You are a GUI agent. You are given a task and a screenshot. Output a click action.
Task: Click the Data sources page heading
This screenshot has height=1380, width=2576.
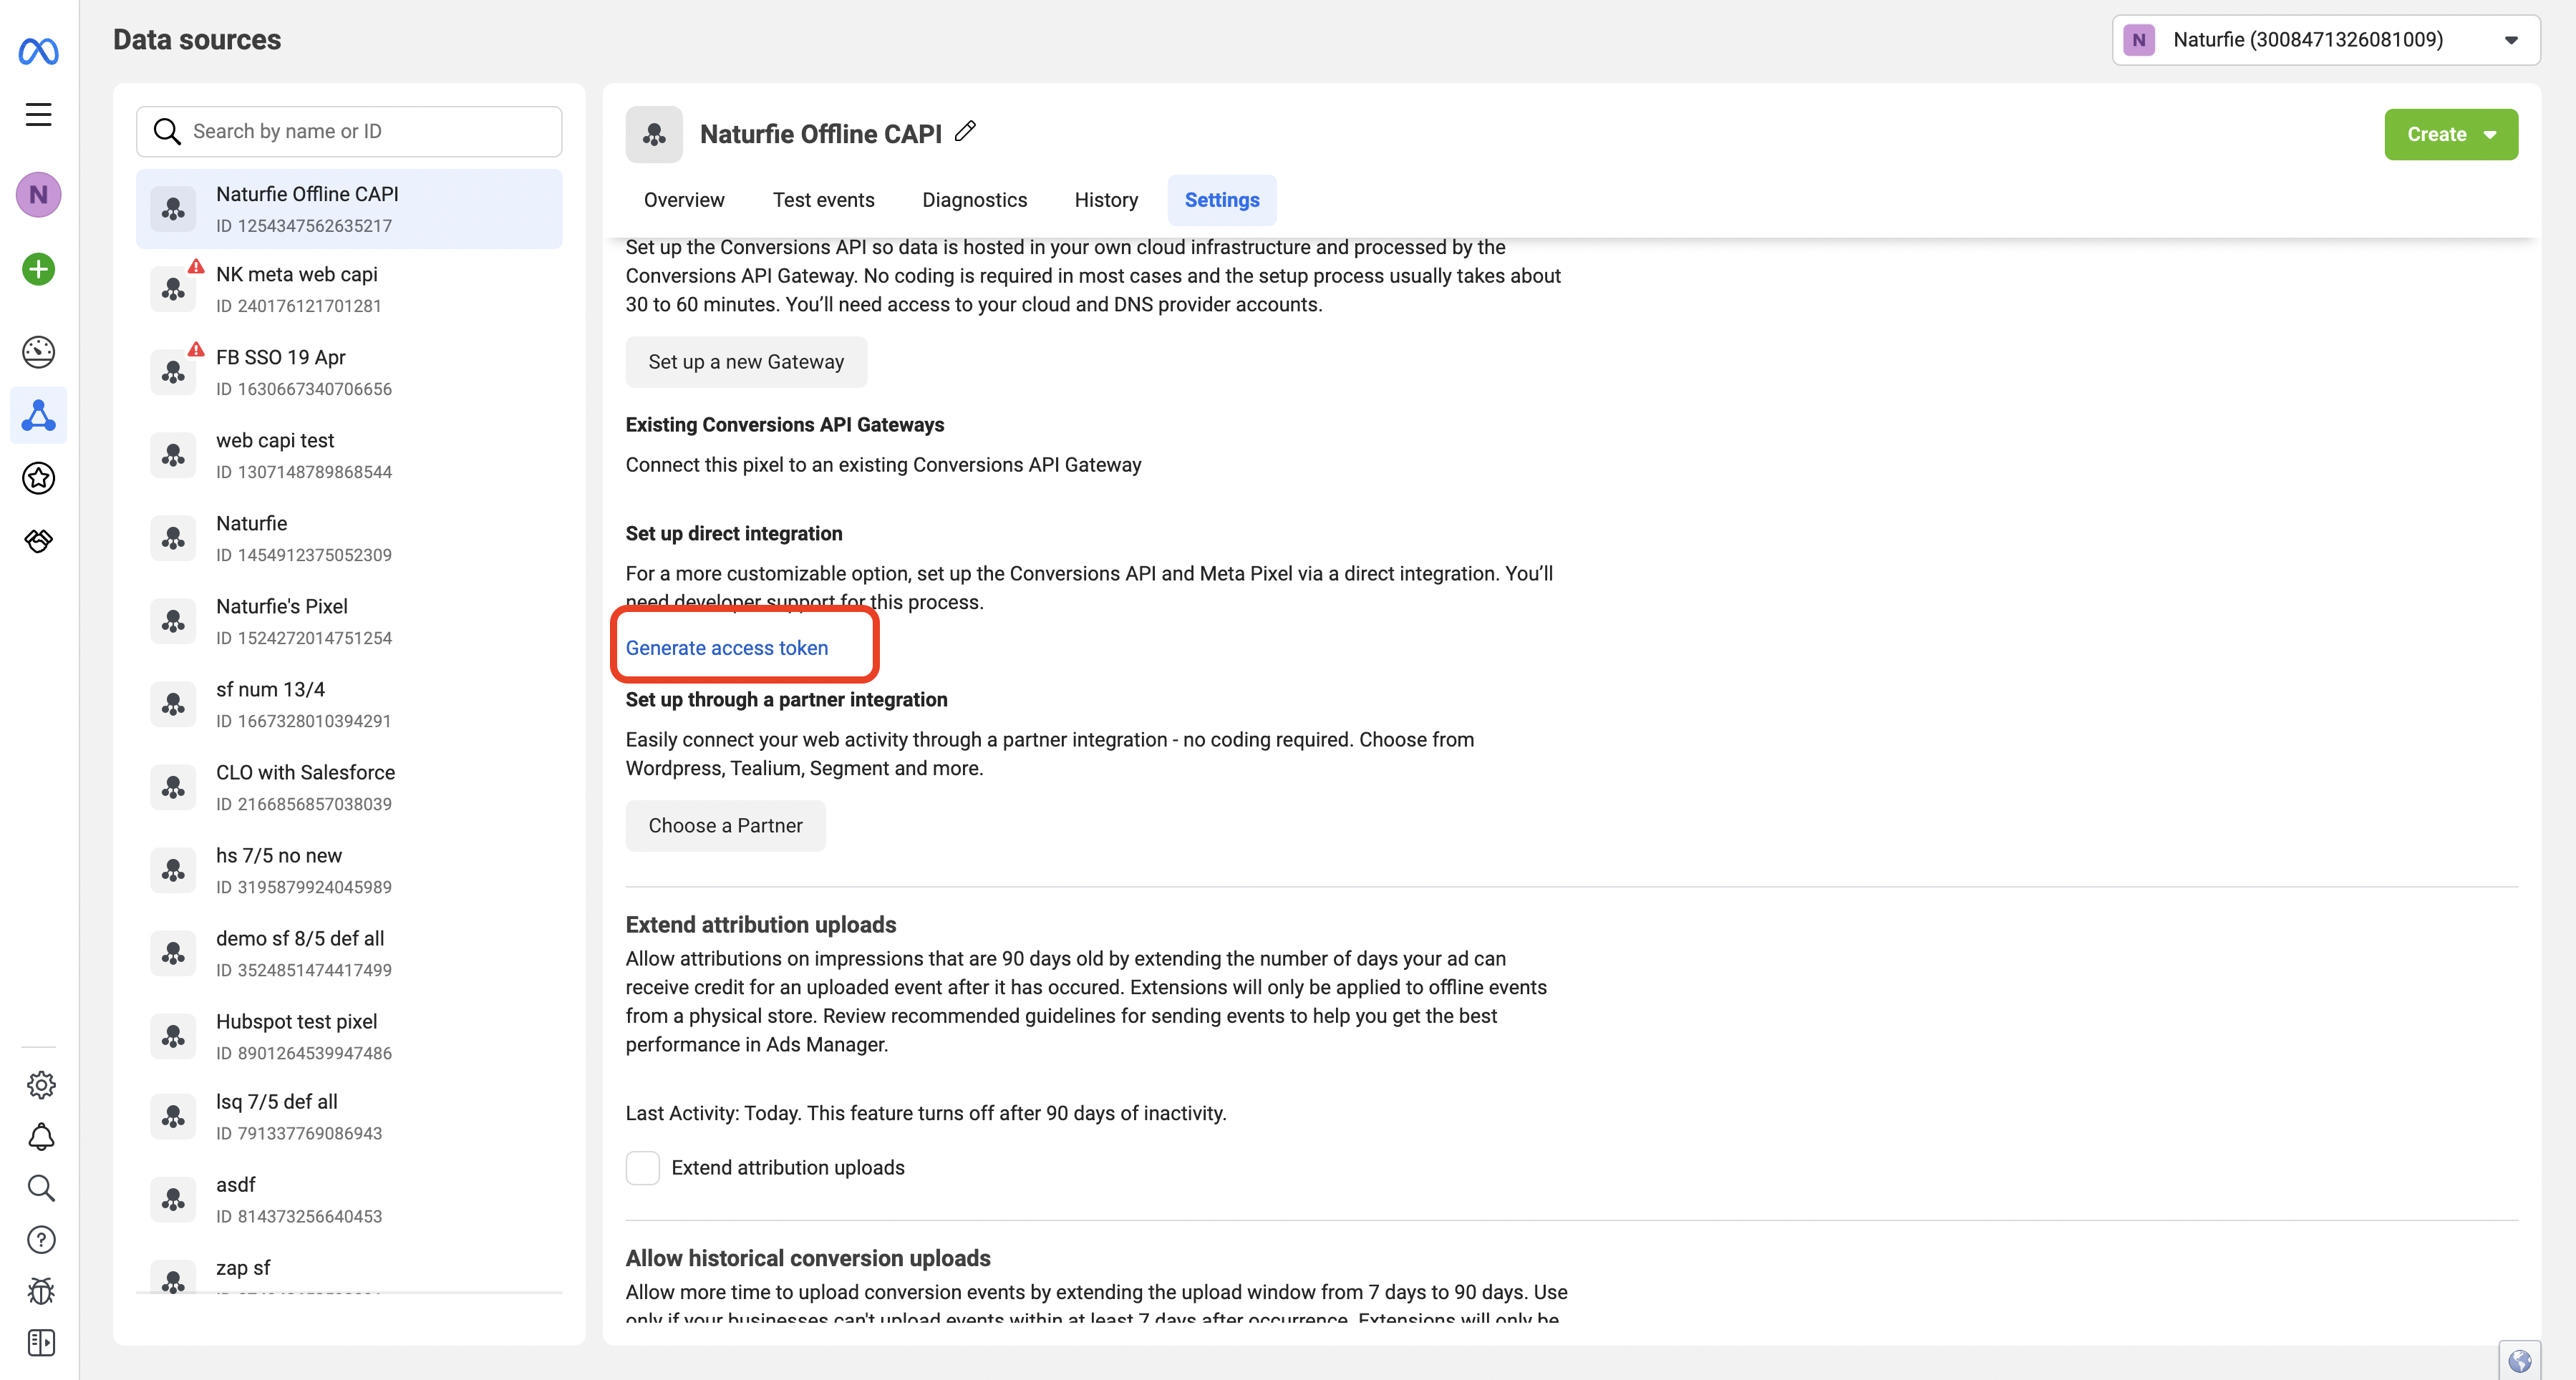[197, 40]
